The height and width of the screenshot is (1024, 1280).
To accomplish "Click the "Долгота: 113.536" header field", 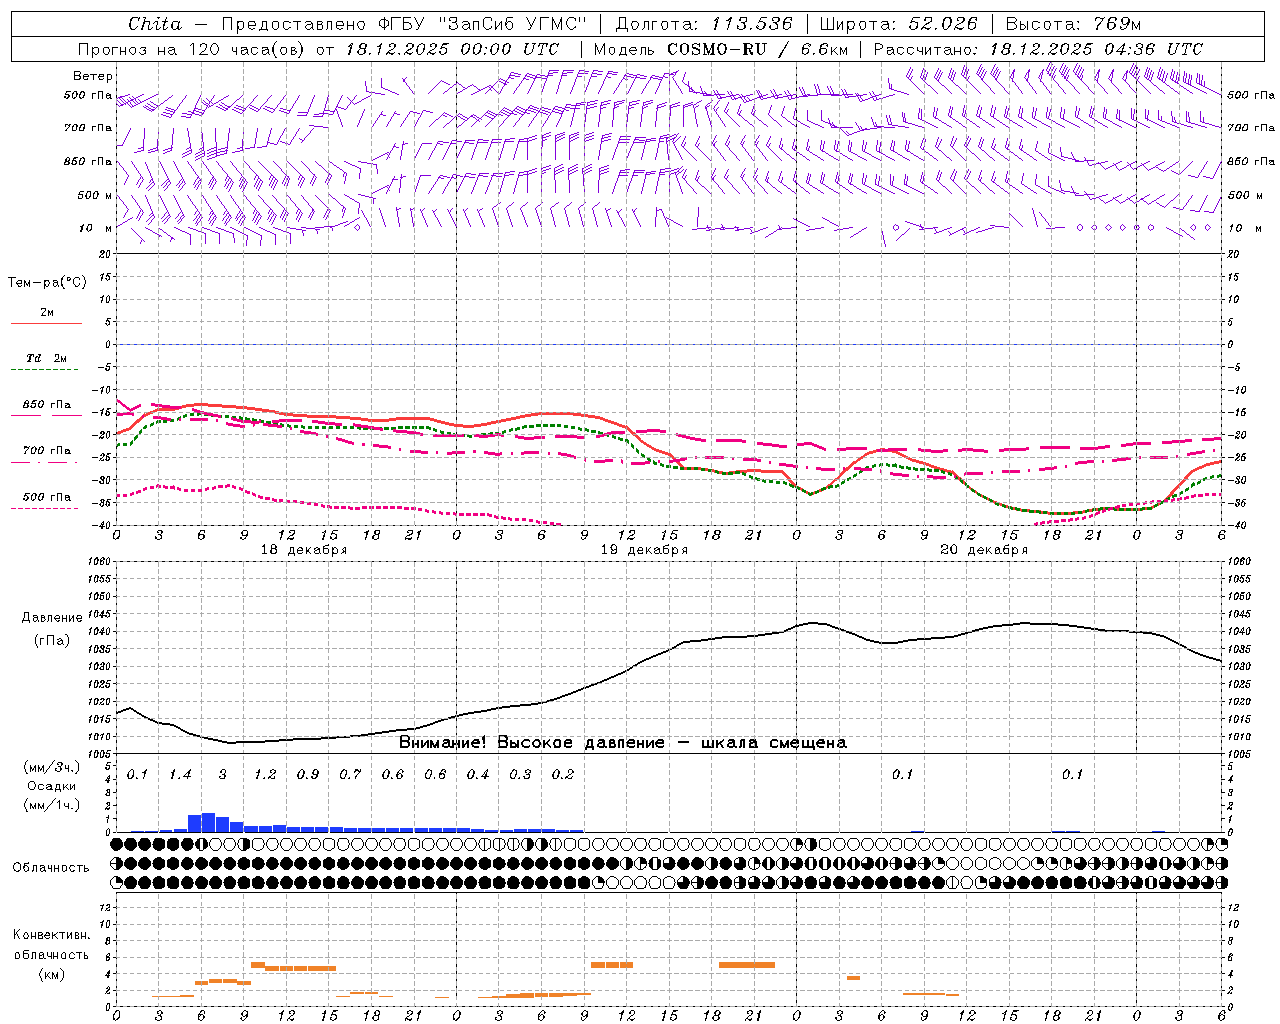I will click(x=704, y=24).
